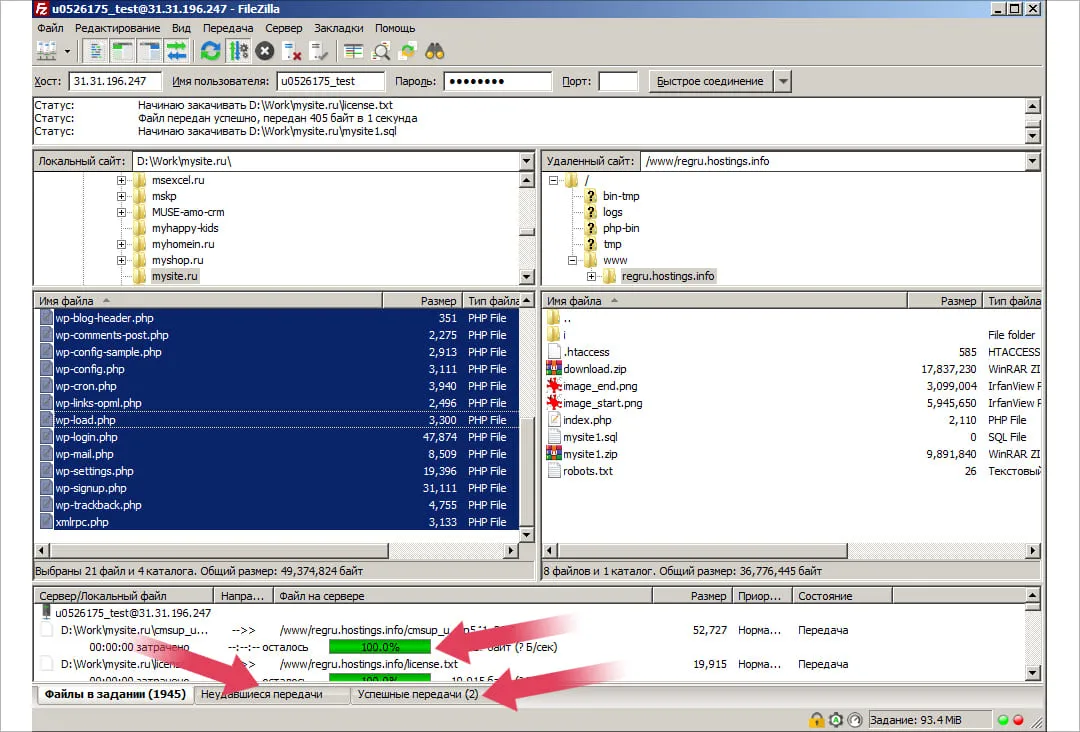Expand the regru.hostings.info remote folder

point(591,276)
